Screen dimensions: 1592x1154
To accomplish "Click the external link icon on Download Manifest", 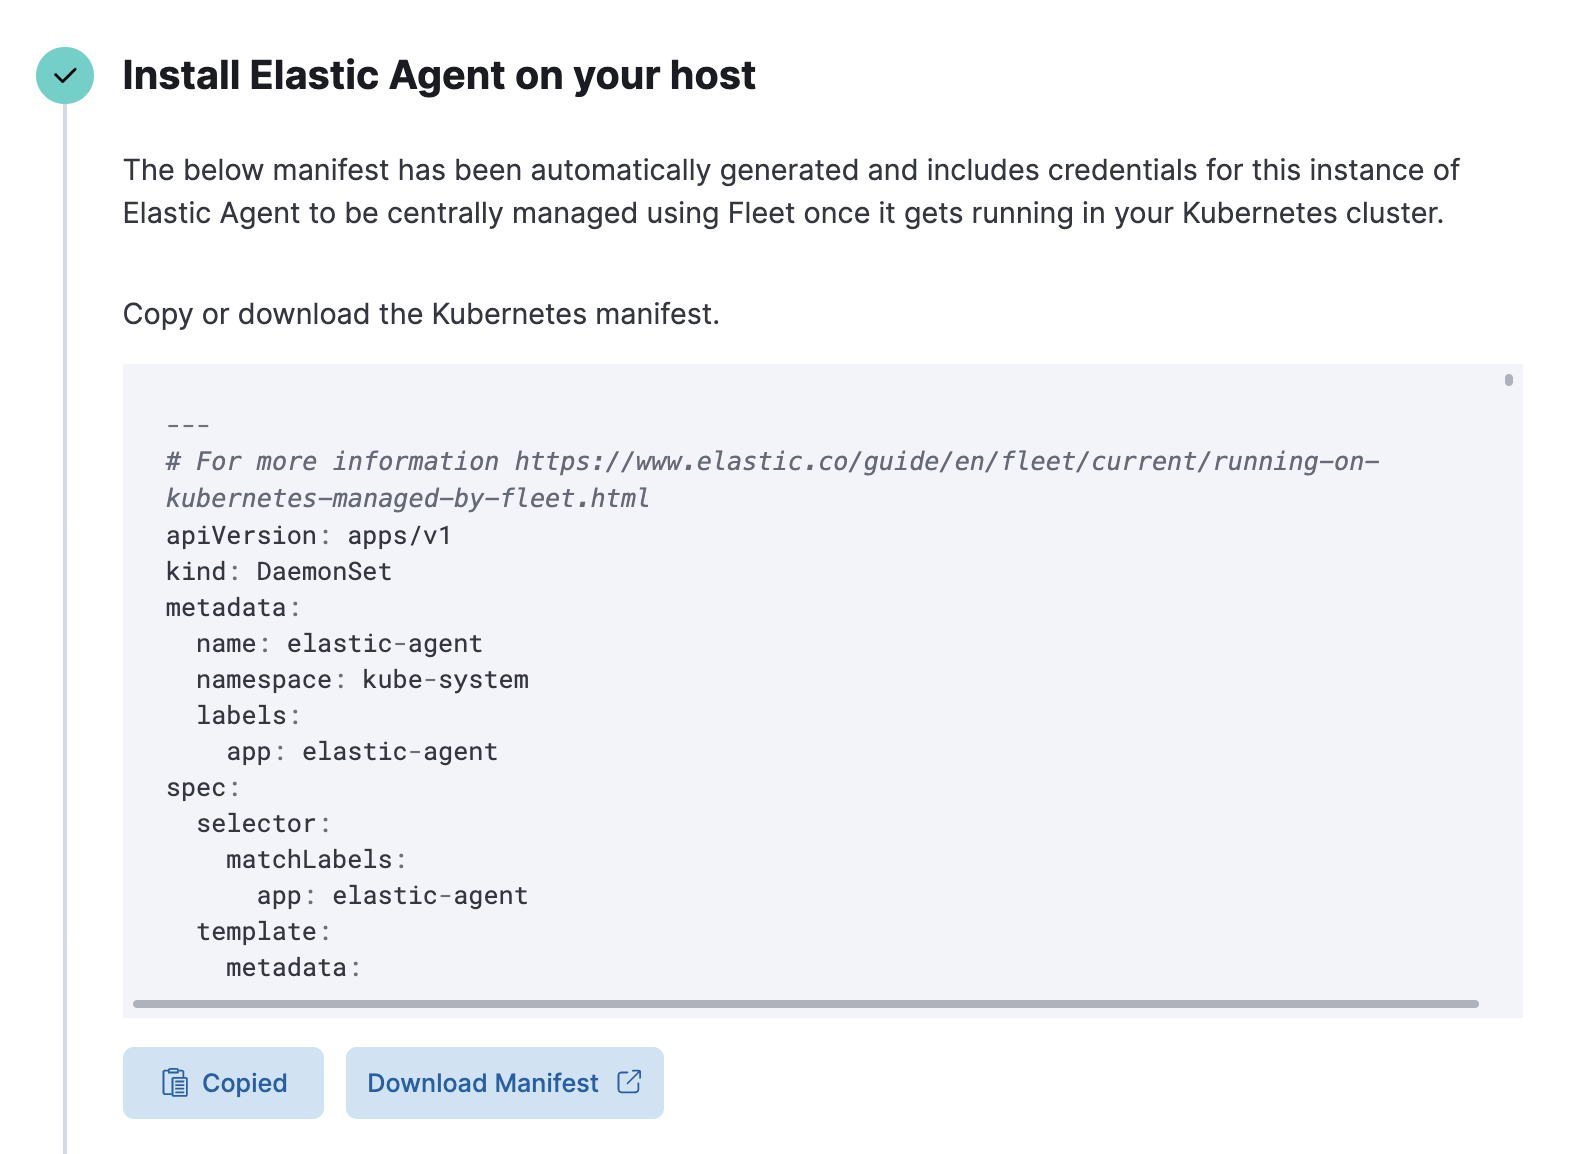I will tap(629, 1082).
